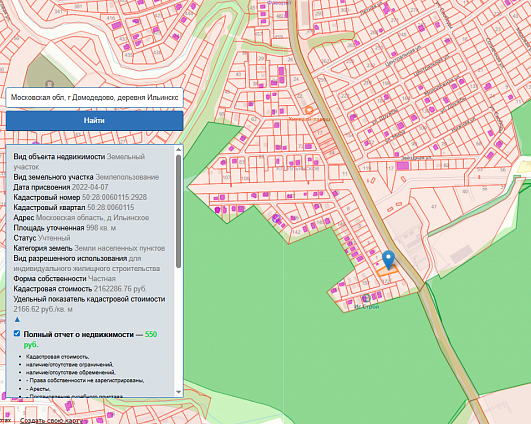The height and width of the screenshot is (424, 531).
Task: Click the address search input field
Action: (x=94, y=98)
